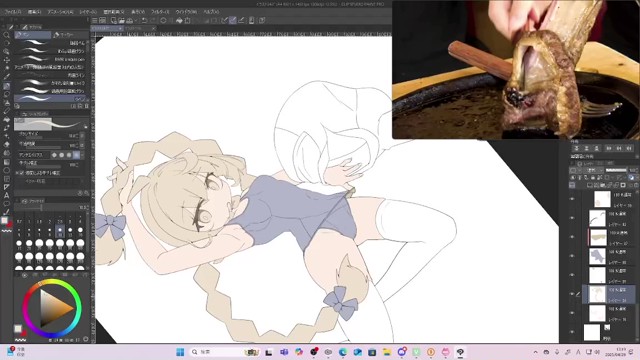Image resolution: width=640 pixels, height=360 pixels.
Task: Open the Layer menu
Action: (x=88, y=12)
